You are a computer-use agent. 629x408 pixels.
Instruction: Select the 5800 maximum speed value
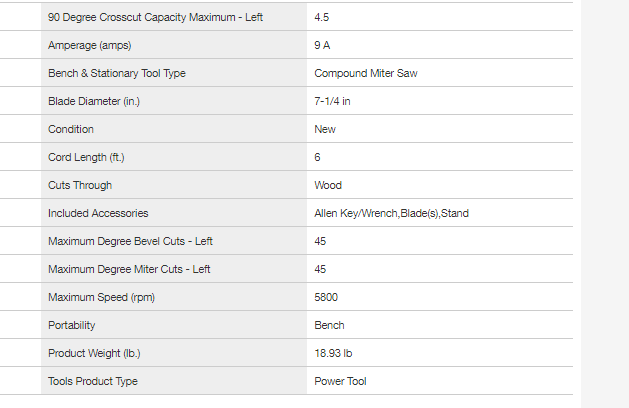point(326,297)
